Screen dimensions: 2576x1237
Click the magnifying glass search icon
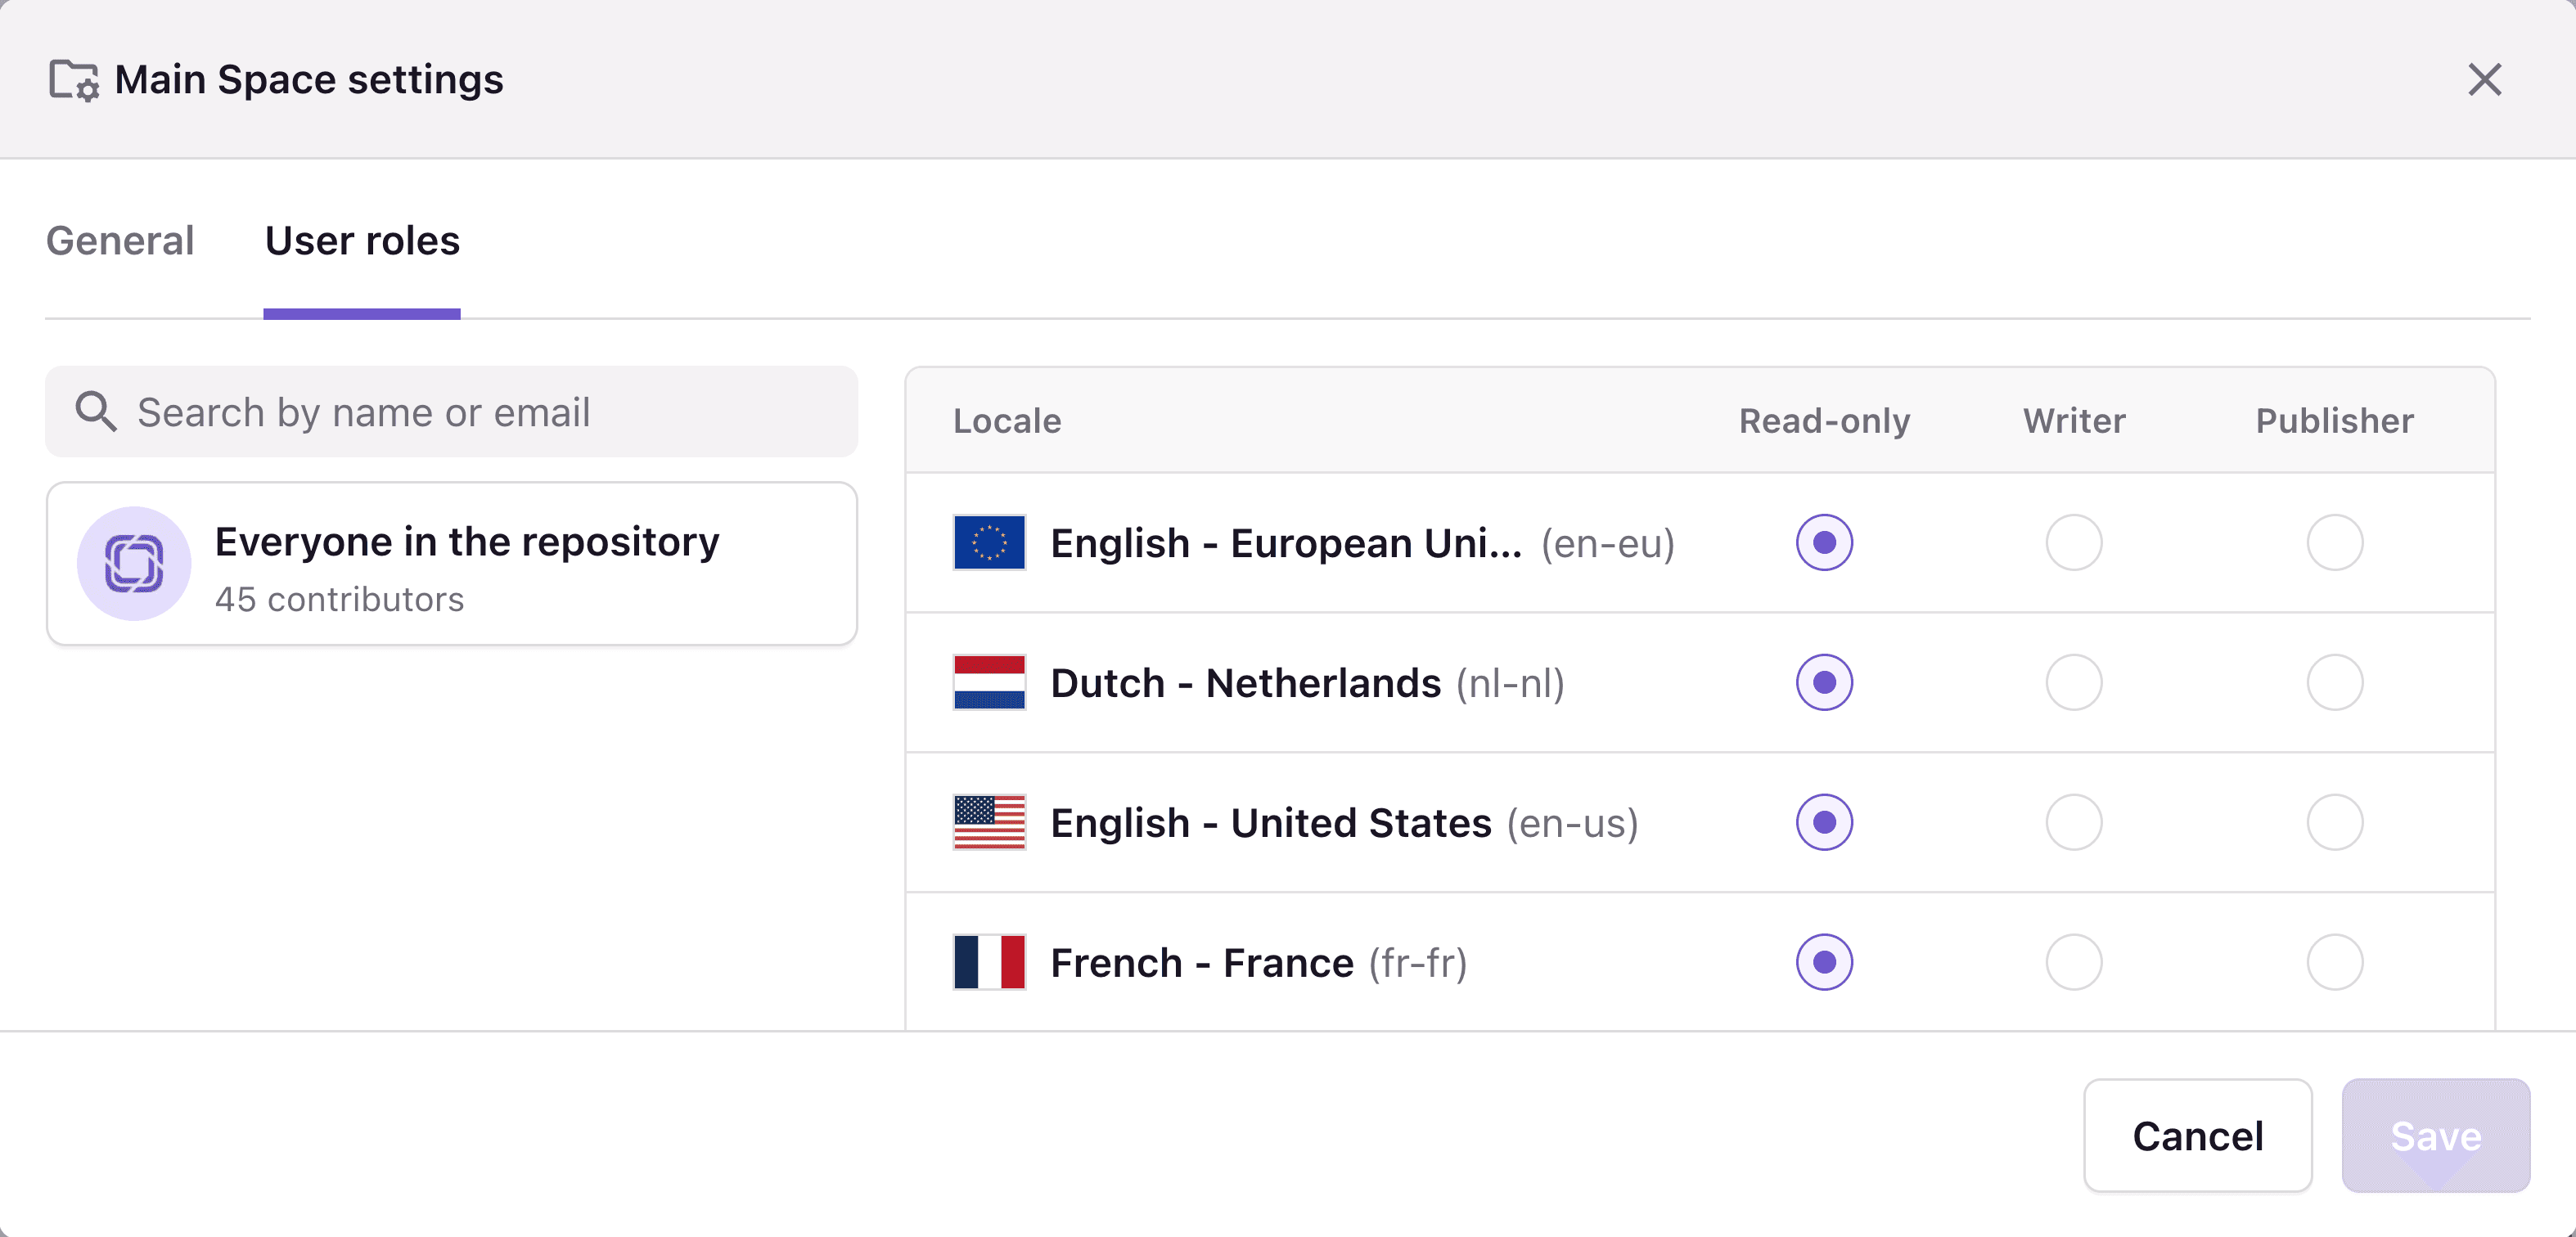point(96,411)
